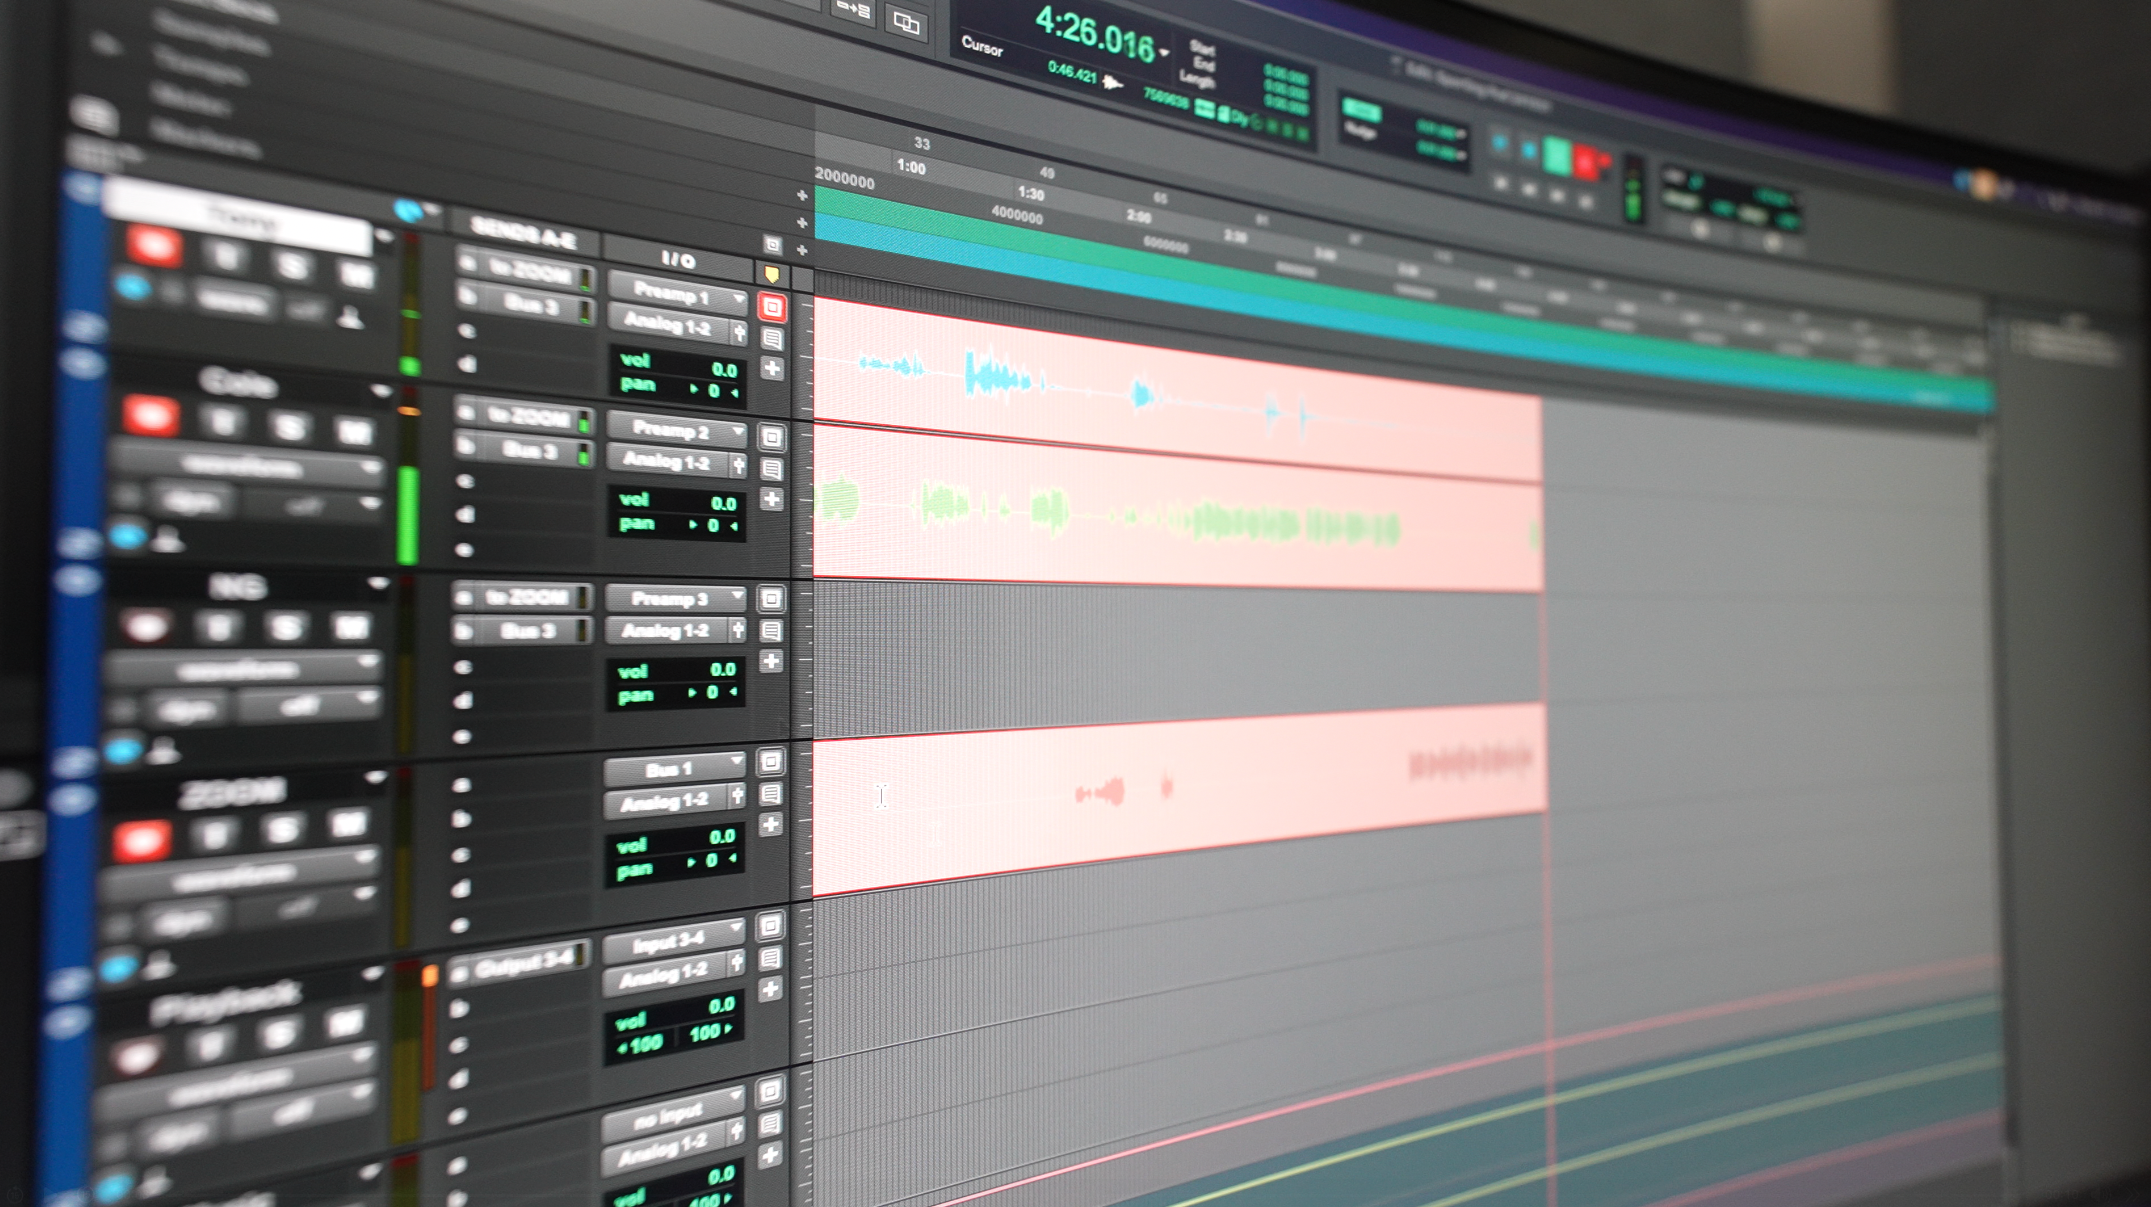2151x1207 pixels.
Task: Click the square icon beside Bus 1 input
Action: [x=770, y=762]
